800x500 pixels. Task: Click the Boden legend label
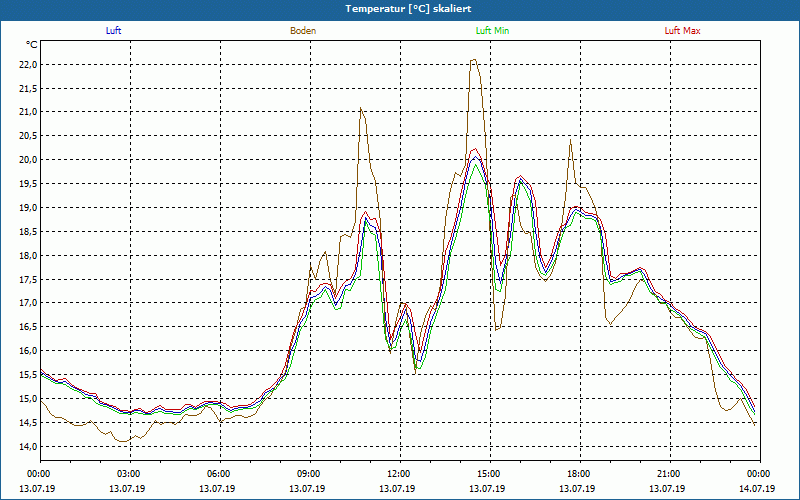pos(303,31)
